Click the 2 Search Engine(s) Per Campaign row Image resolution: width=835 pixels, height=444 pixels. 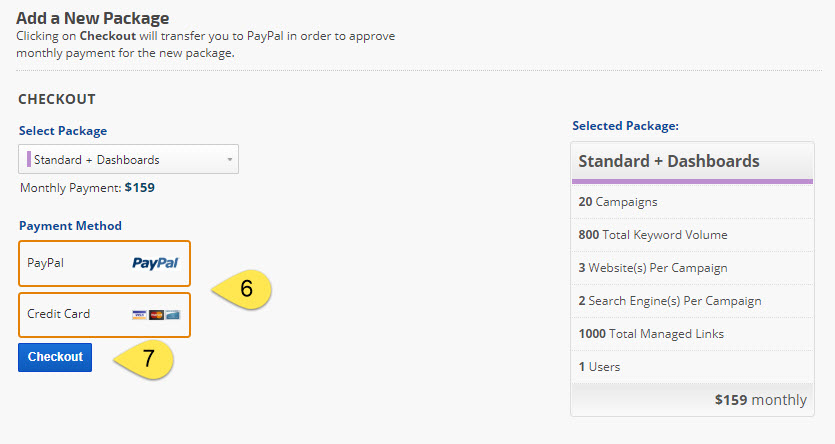pyautogui.click(x=692, y=301)
